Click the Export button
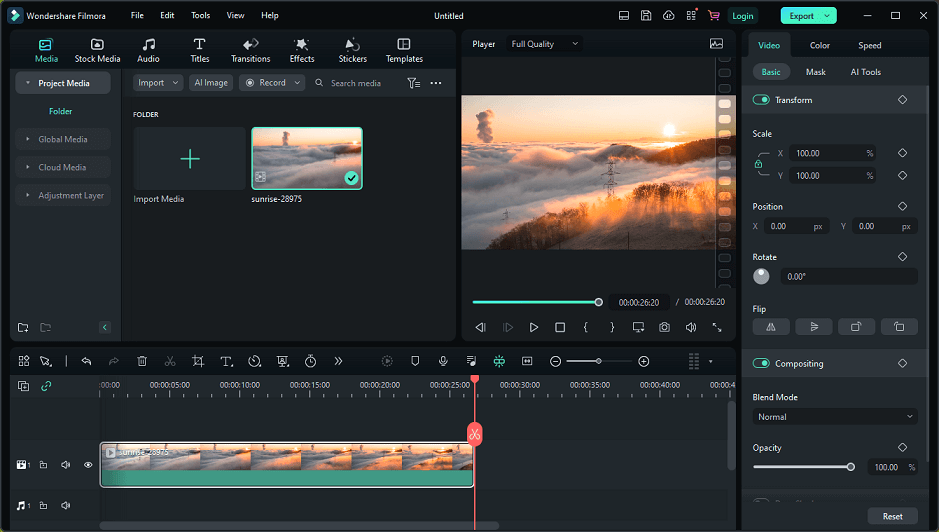This screenshot has height=532, width=939. pyautogui.click(x=808, y=16)
